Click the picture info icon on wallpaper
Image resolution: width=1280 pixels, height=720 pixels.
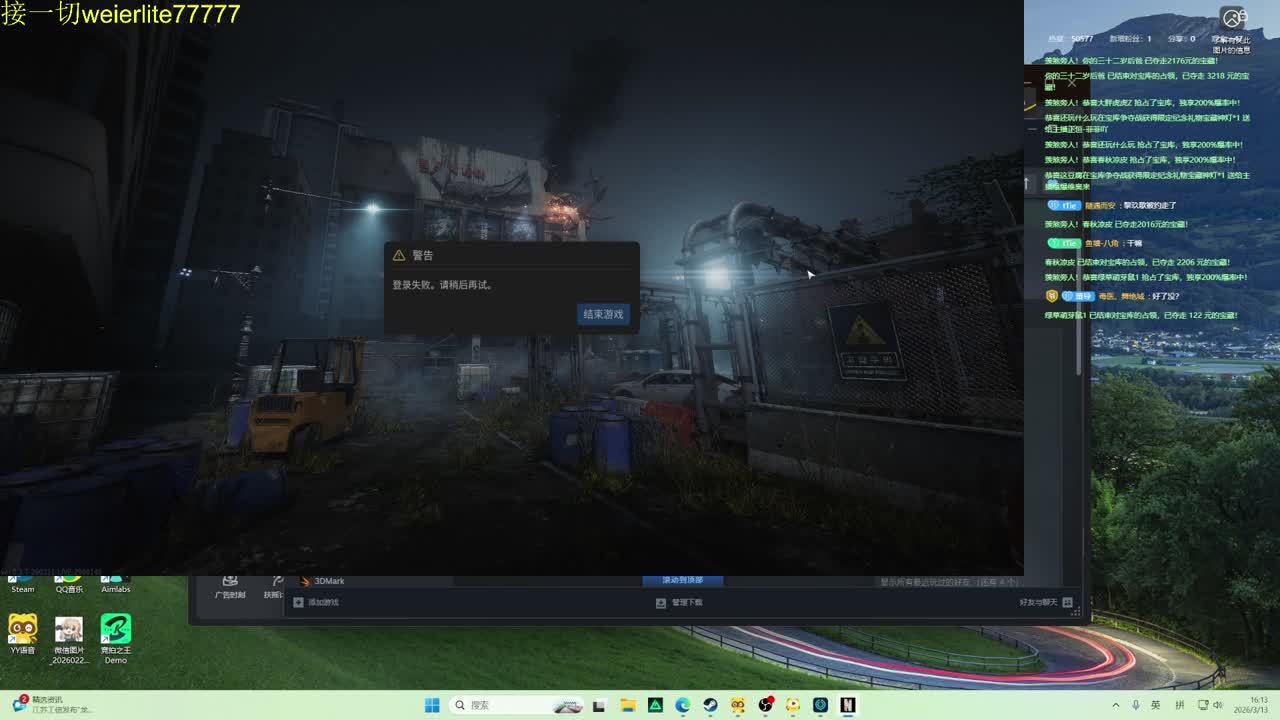pos(1233,19)
